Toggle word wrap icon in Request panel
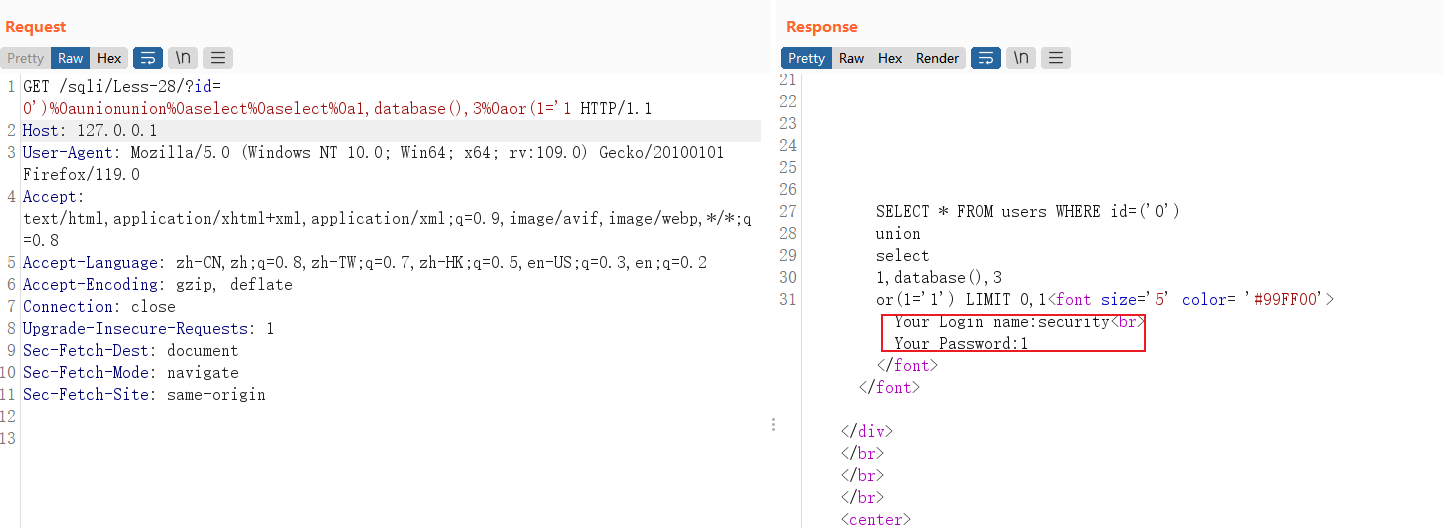Viewport: 1444px width, 528px height. pyautogui.click(x=147, y=58)
